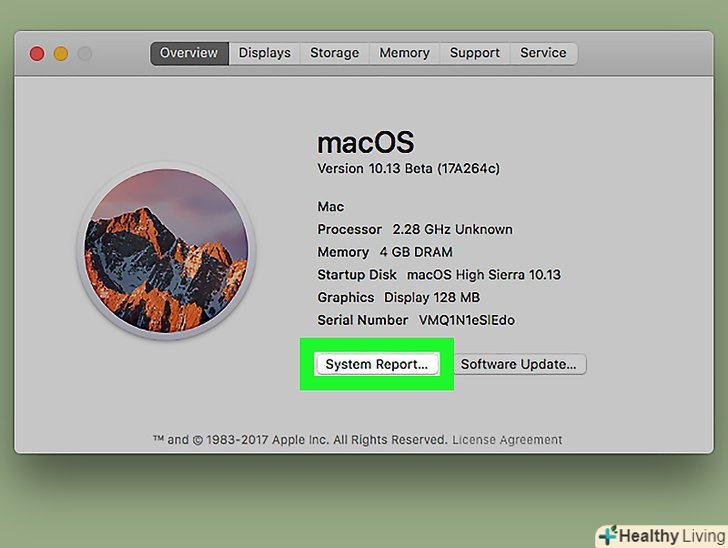
Task: Select the Memory tab
Action: pyautogui.click(x=404, y=53)
